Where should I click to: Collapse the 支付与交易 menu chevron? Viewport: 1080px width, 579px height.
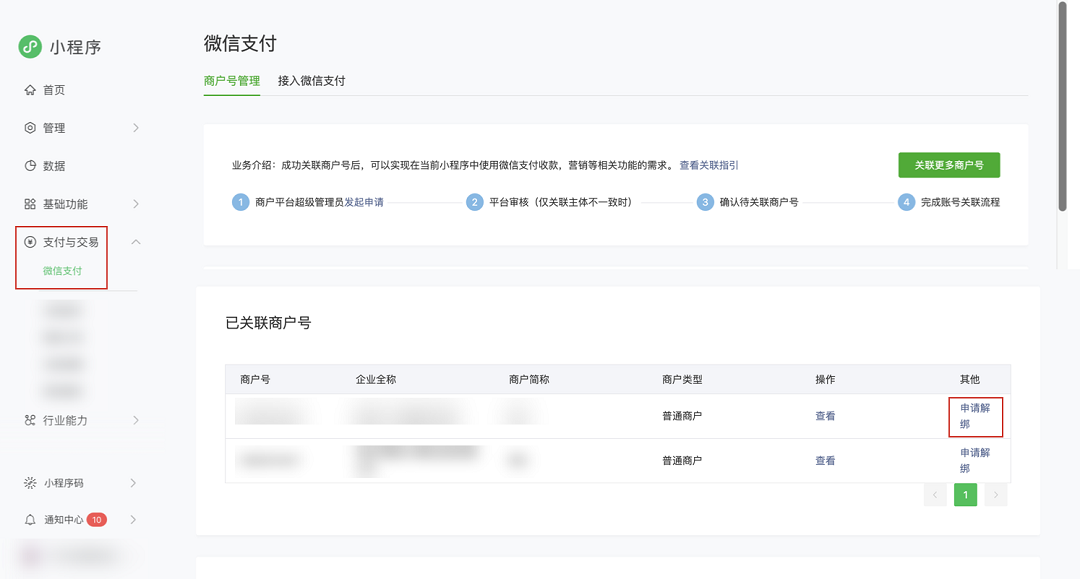point(136,242)
